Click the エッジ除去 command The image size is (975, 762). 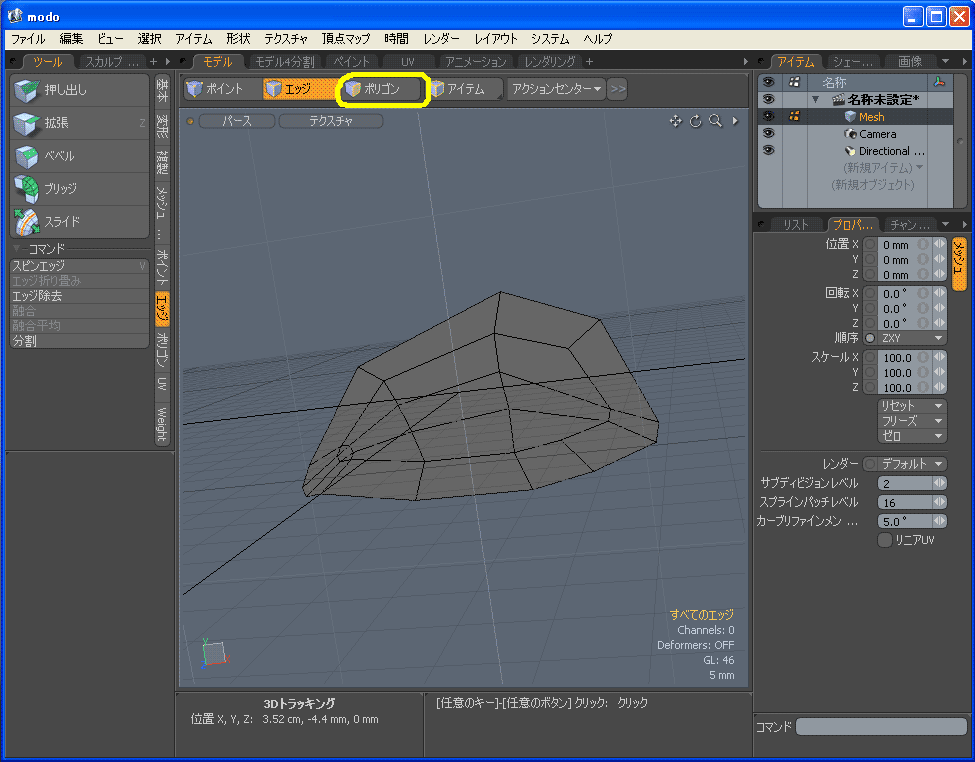pos(80,295)
